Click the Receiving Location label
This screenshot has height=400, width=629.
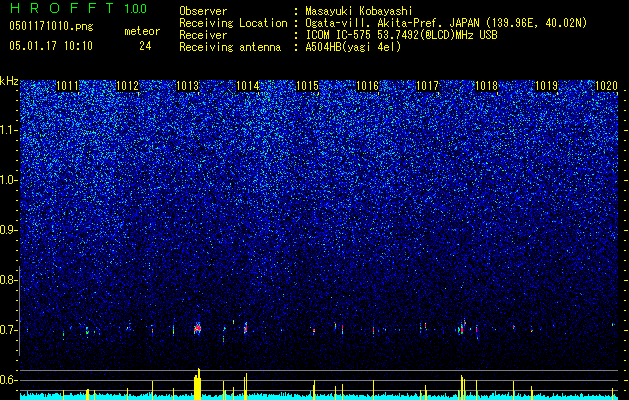click(x=233, y=23)
